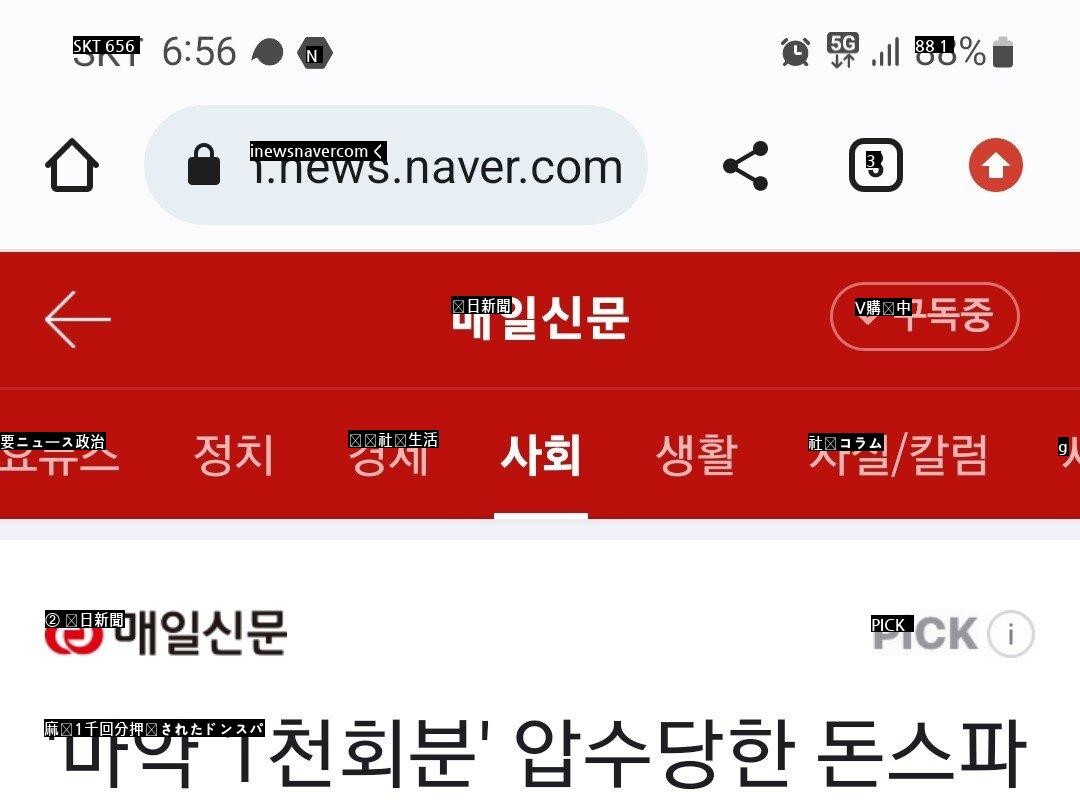This screenshot has width=1080, height=800.
Task: Tap the lock icon in address bar
Action: click(204, 165)
